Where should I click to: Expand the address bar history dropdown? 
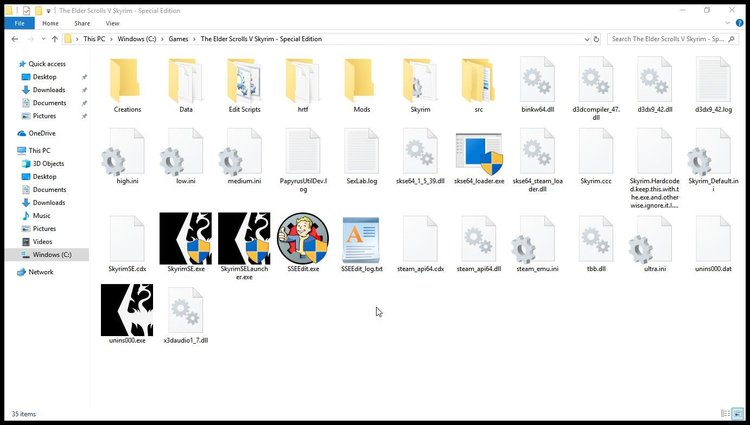(x=587, y=39)
